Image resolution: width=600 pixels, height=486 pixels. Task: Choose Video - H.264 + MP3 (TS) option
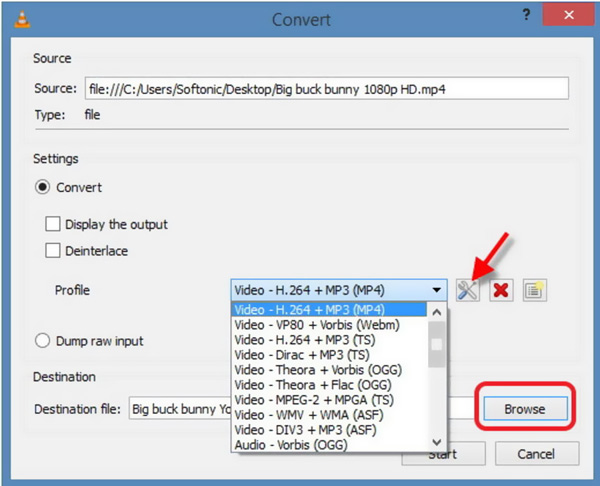point(329,340)
